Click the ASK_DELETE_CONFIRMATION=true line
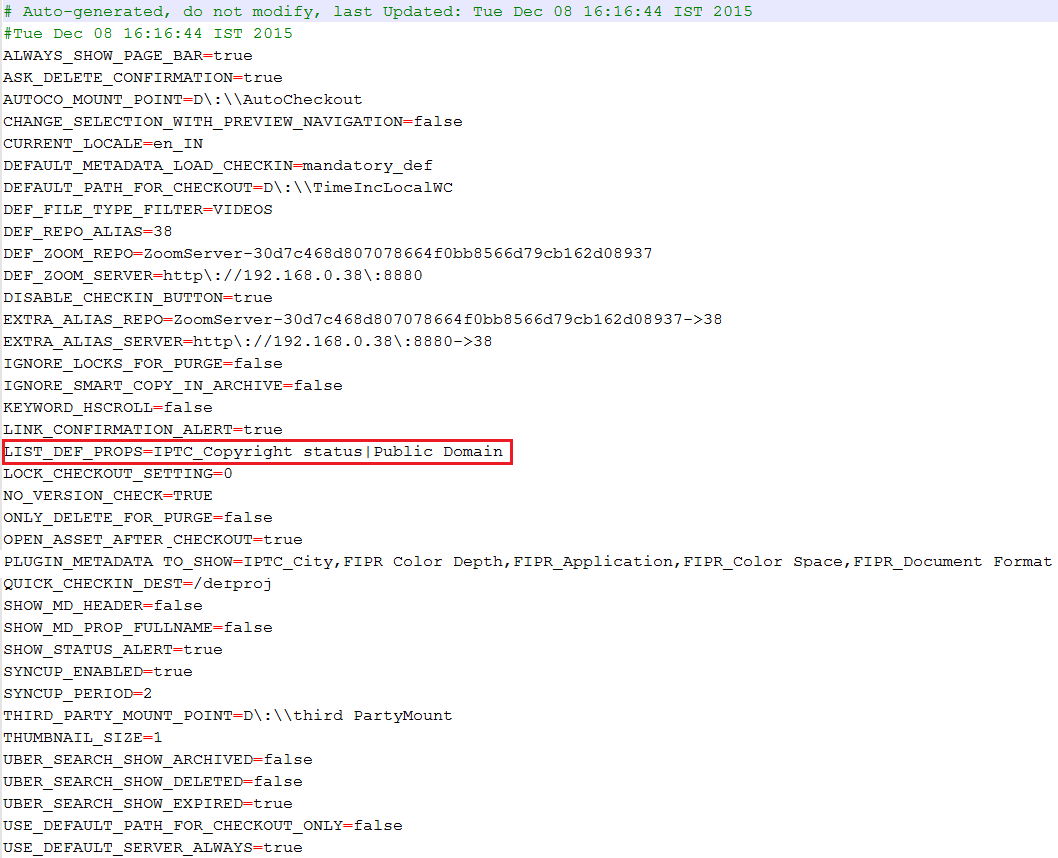This screenshot has height=858, width=1058. 142,78
